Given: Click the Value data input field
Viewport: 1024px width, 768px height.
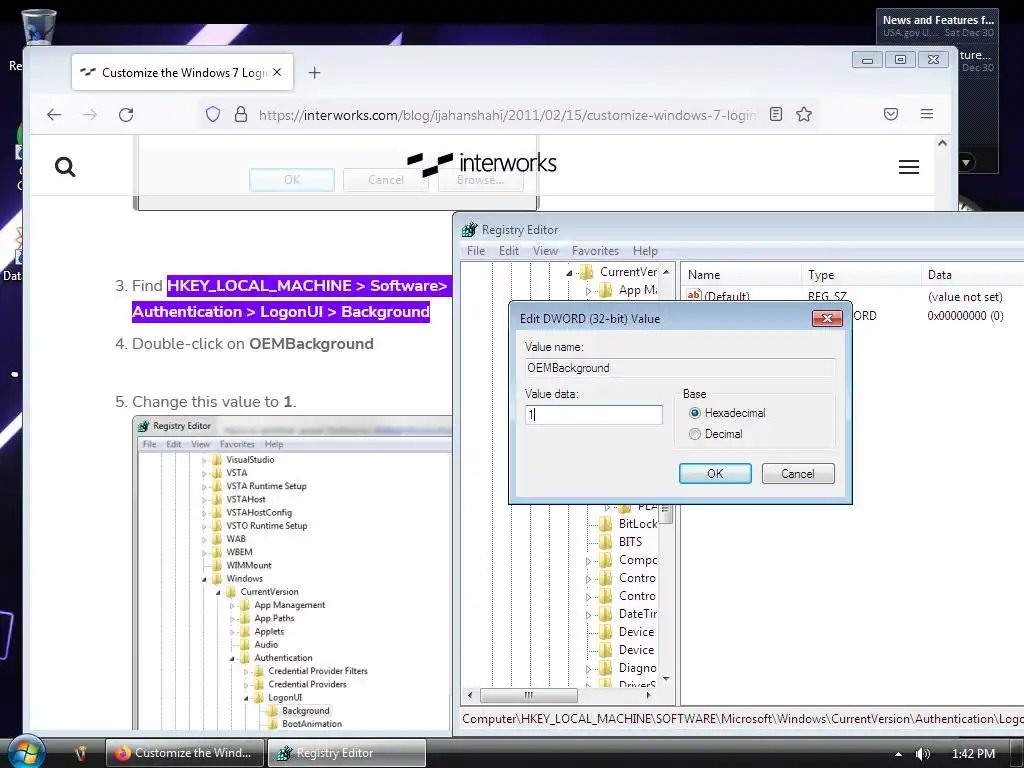Looking at the screenshot, I should (594, 415).
